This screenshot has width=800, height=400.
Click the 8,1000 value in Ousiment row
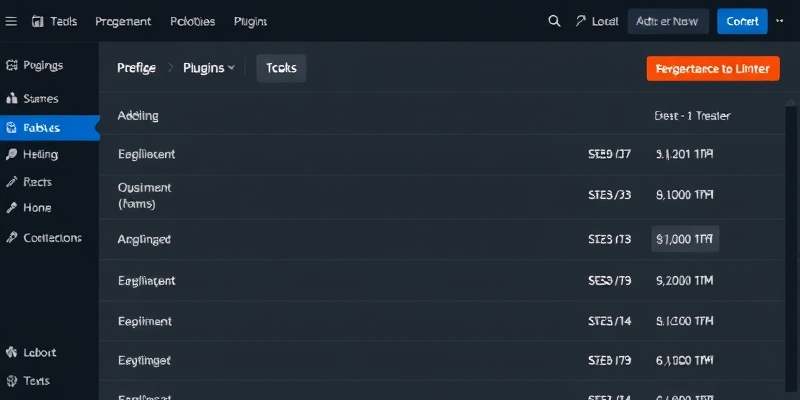coord(684,195)
